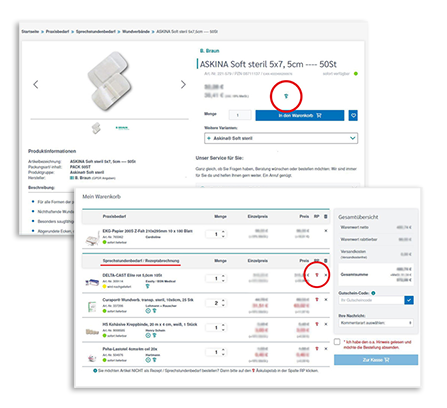447x408 pixels.
Task: Open EKG-Papier product image in cart
Action: (x=92, y=238)
